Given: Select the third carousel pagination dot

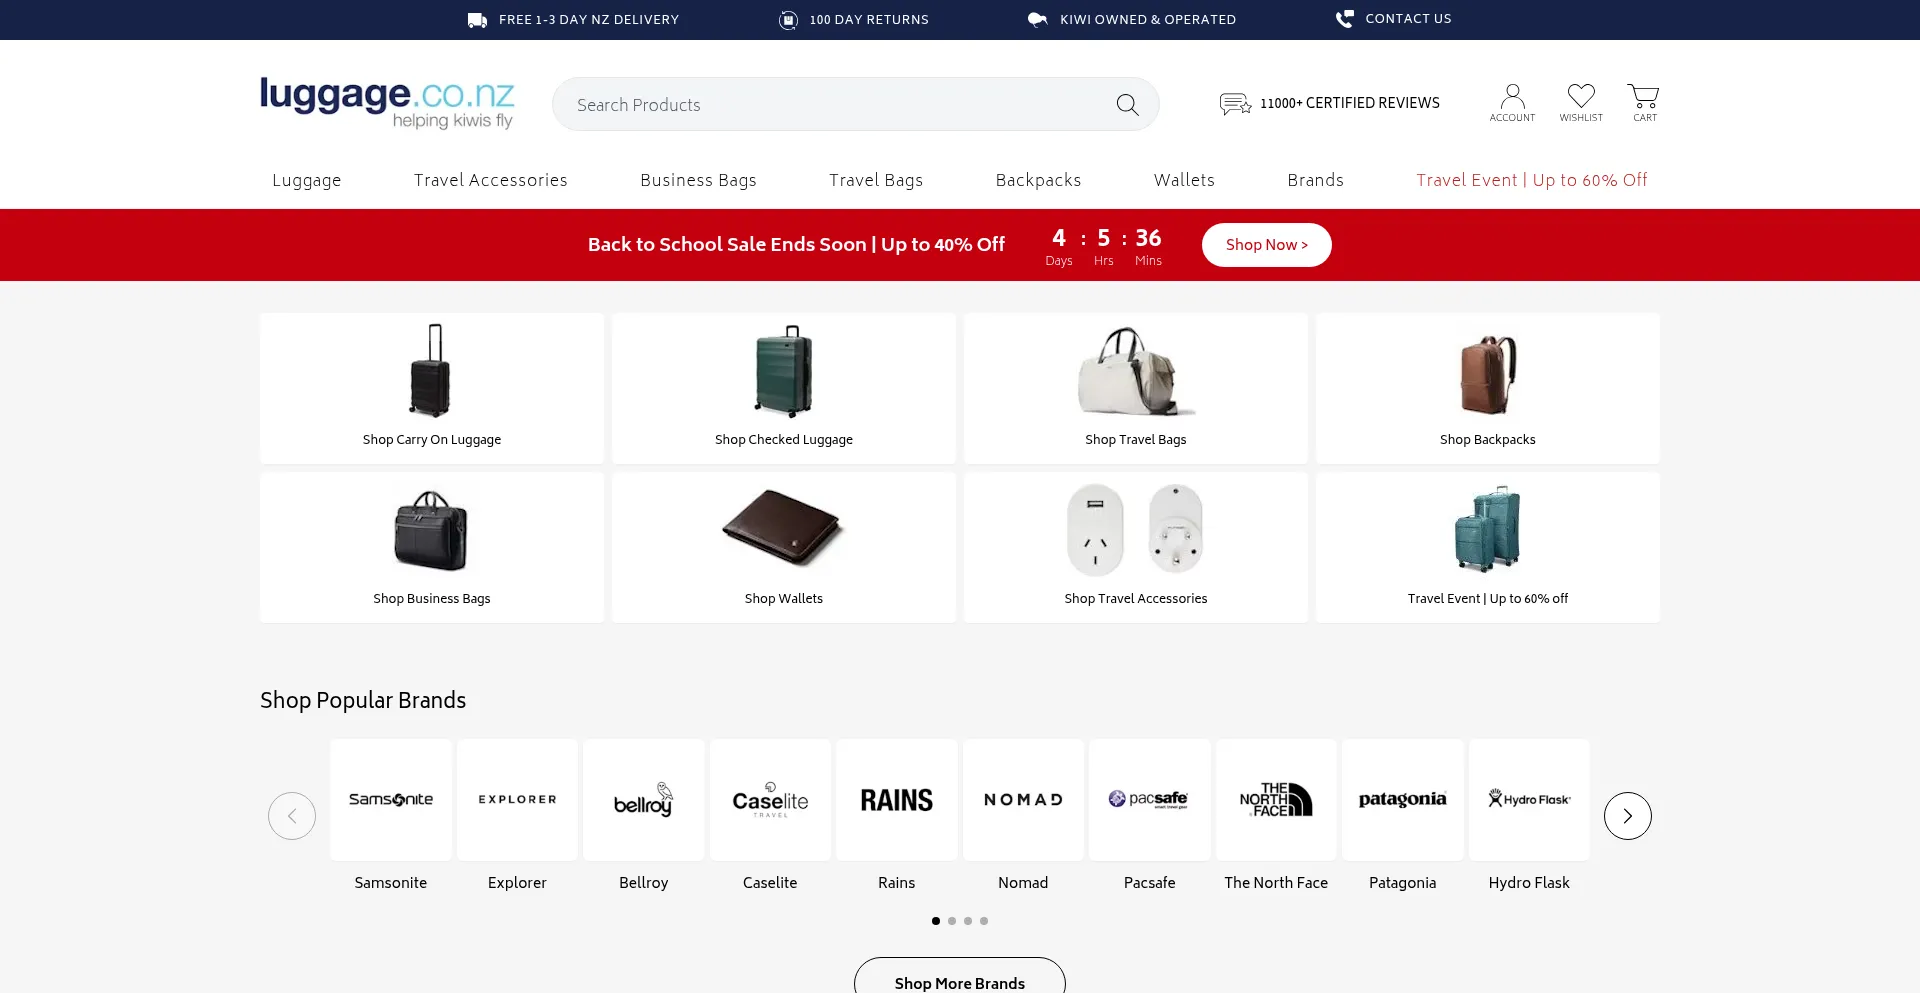Looking at the screenshot, I should pos(968,921).
